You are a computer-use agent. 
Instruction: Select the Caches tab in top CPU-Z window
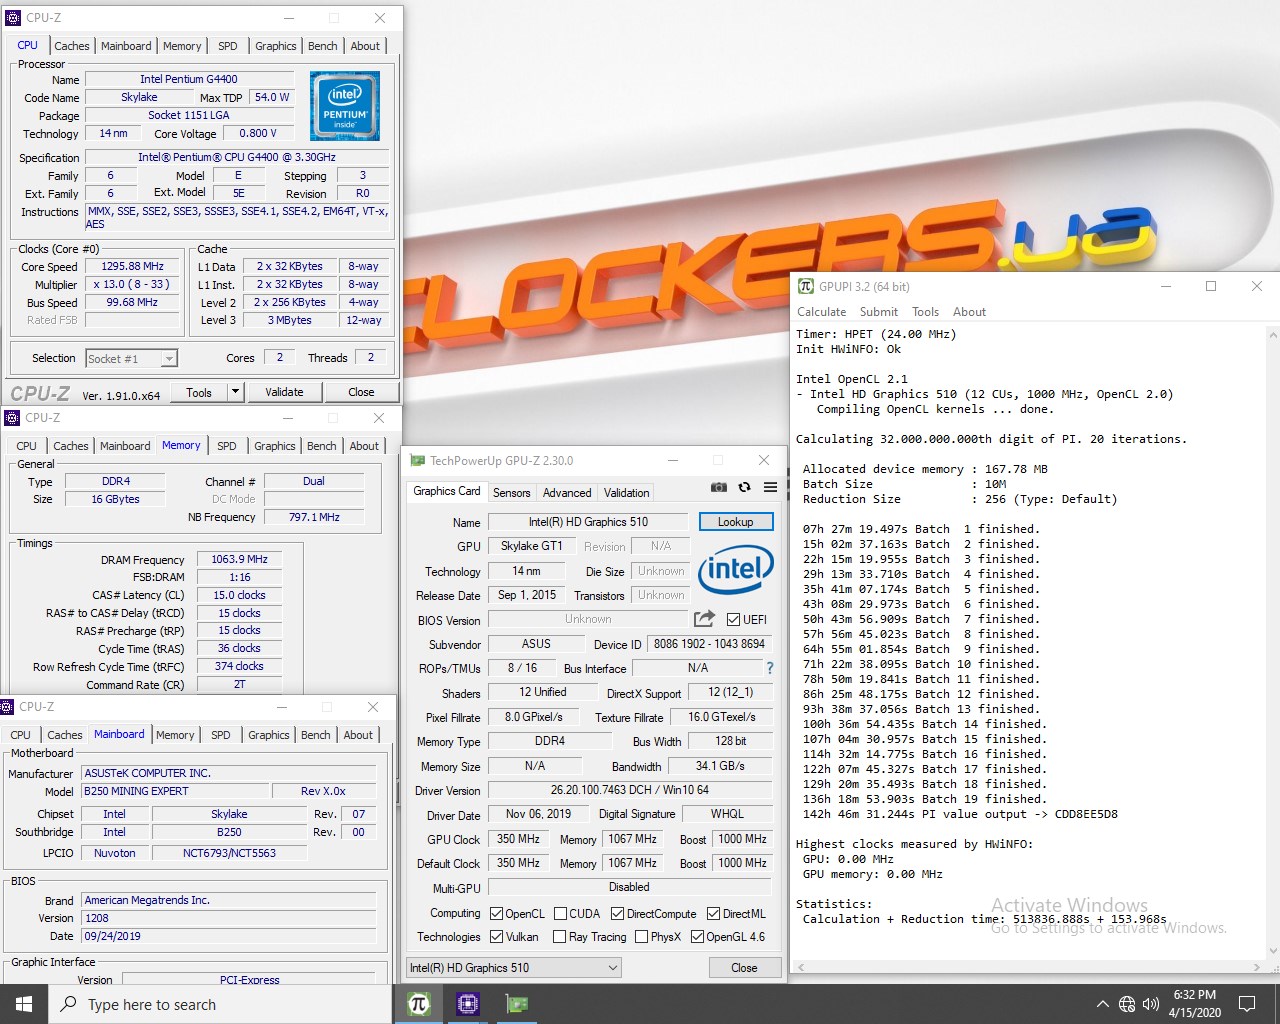[72, 46]
